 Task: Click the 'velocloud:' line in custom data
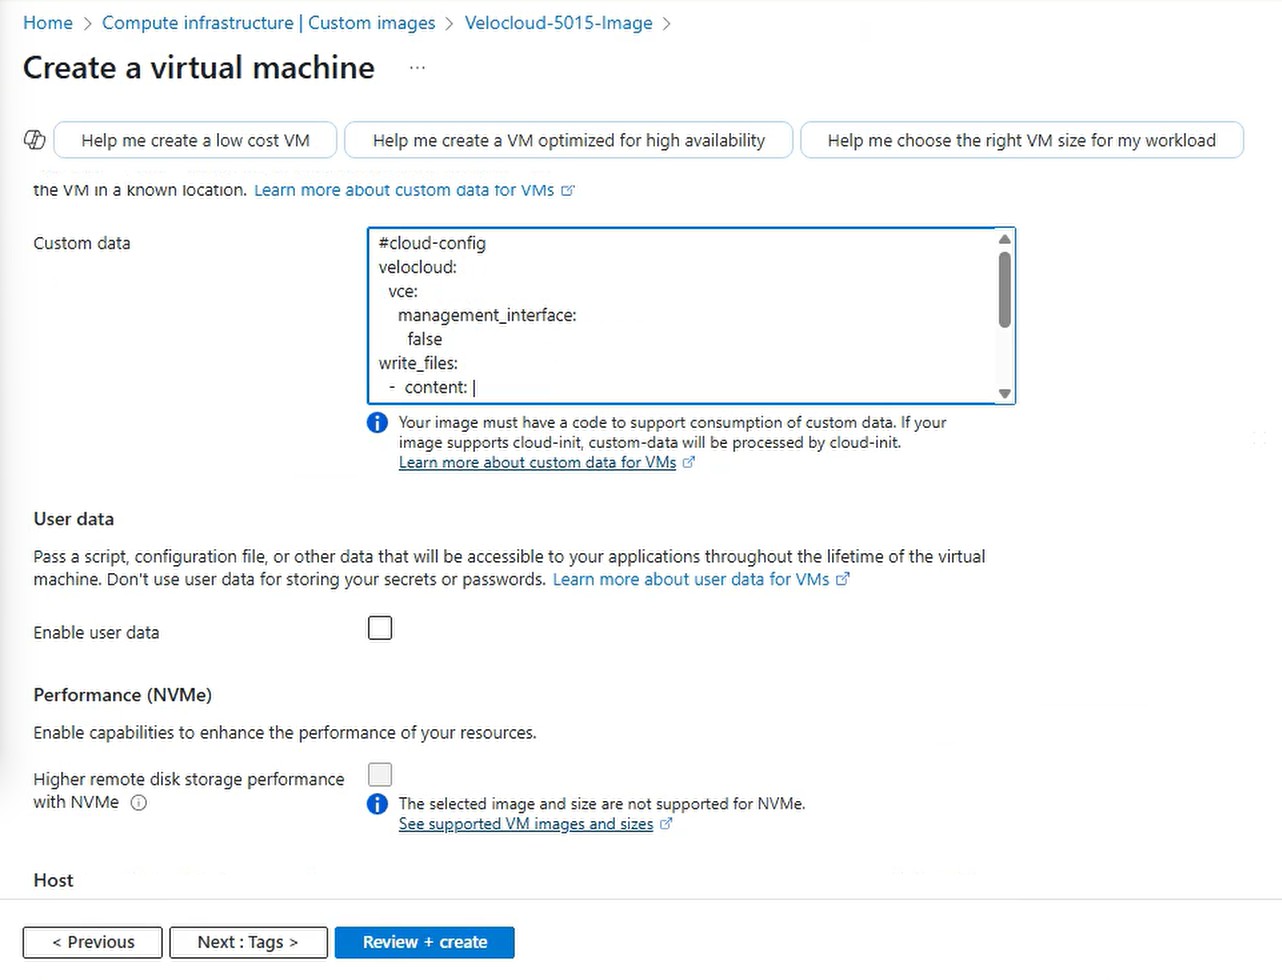click(x=418, y=267)
